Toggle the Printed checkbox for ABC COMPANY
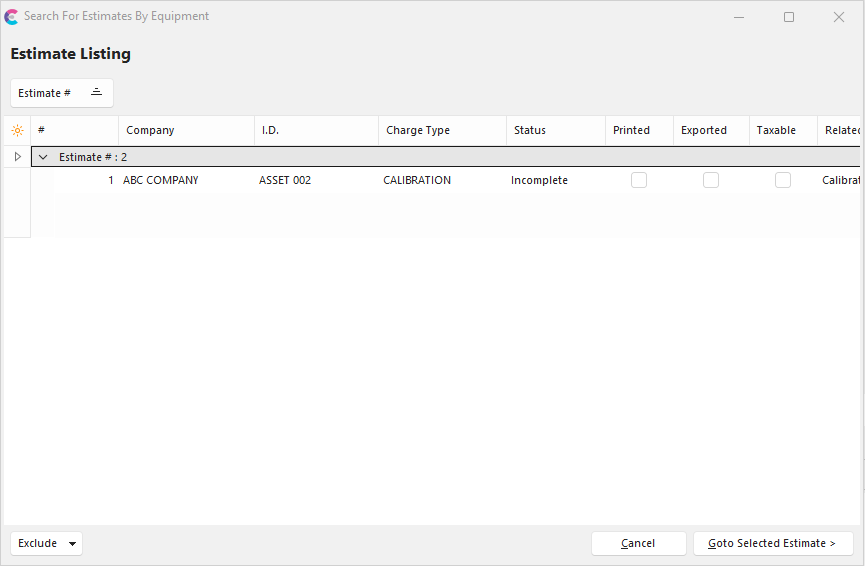This screenshot has height=566, width=865. coord(639,180)
